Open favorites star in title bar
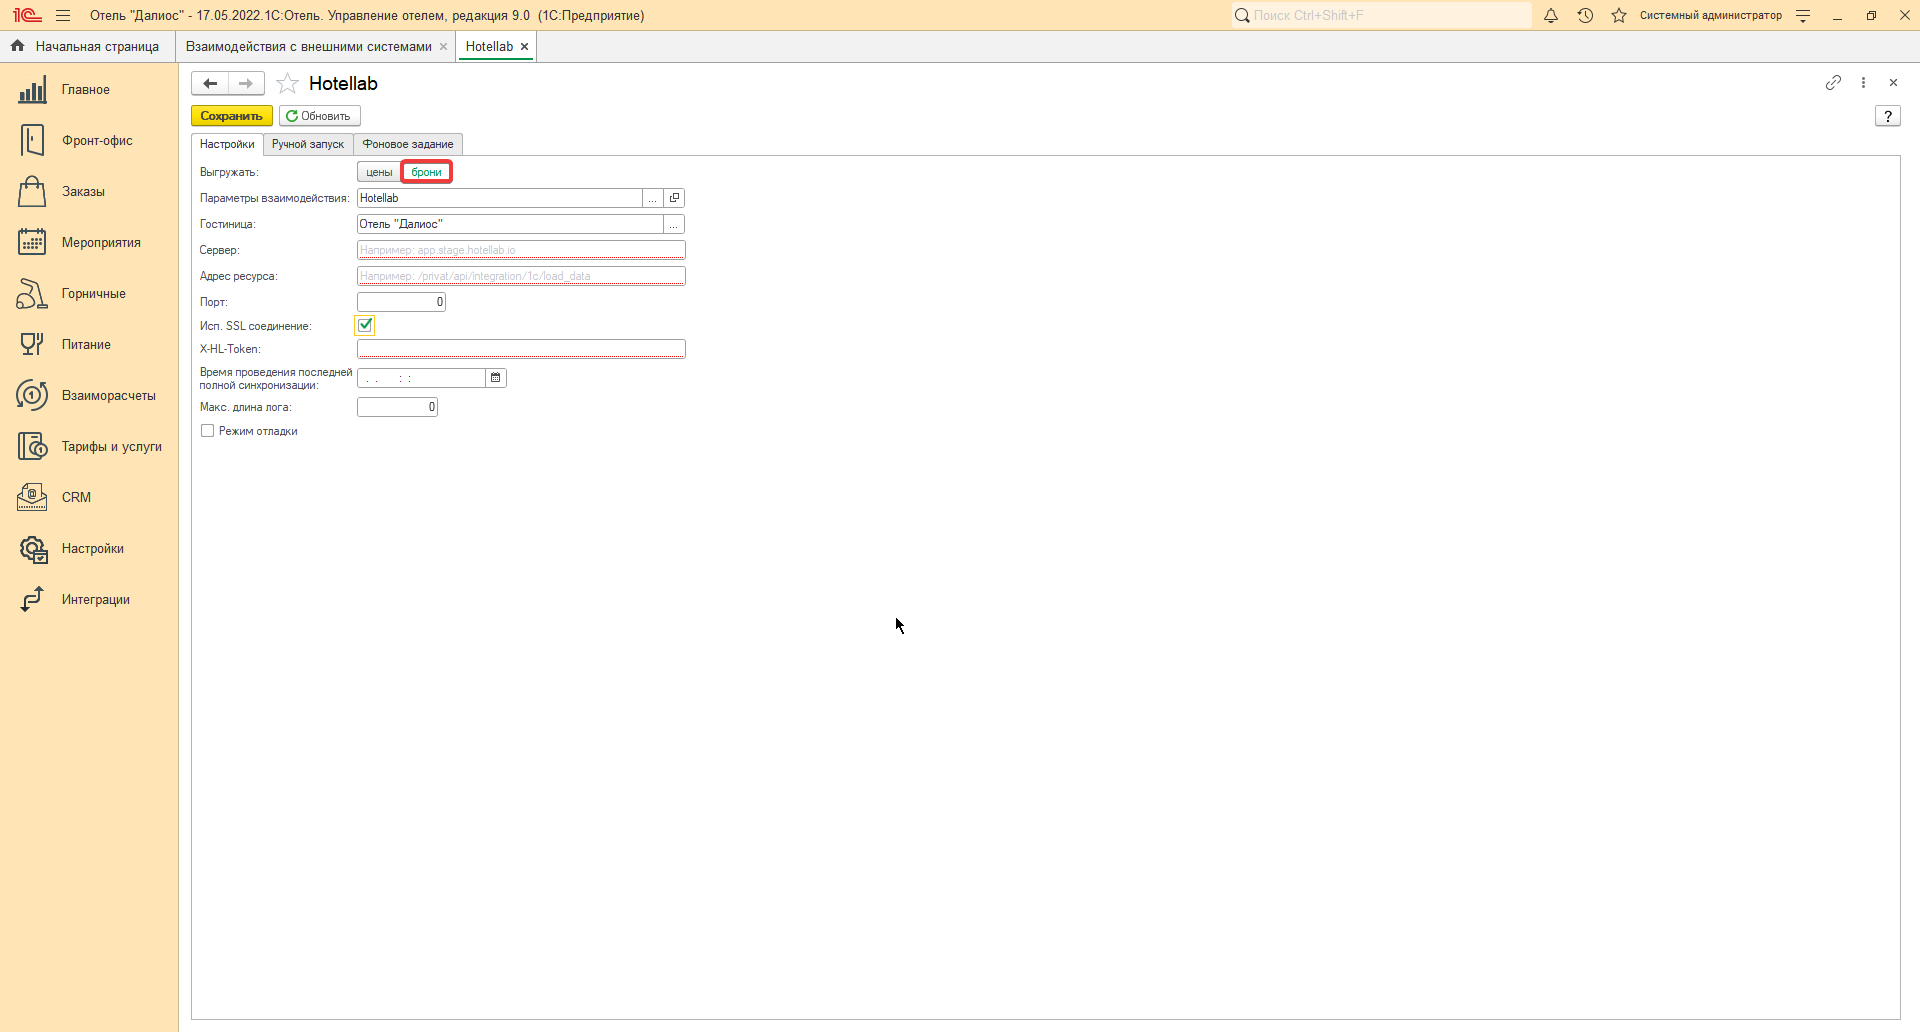Viewport: 1920px width, 1032px height. pyautogui.click(x=1619, y=15)
